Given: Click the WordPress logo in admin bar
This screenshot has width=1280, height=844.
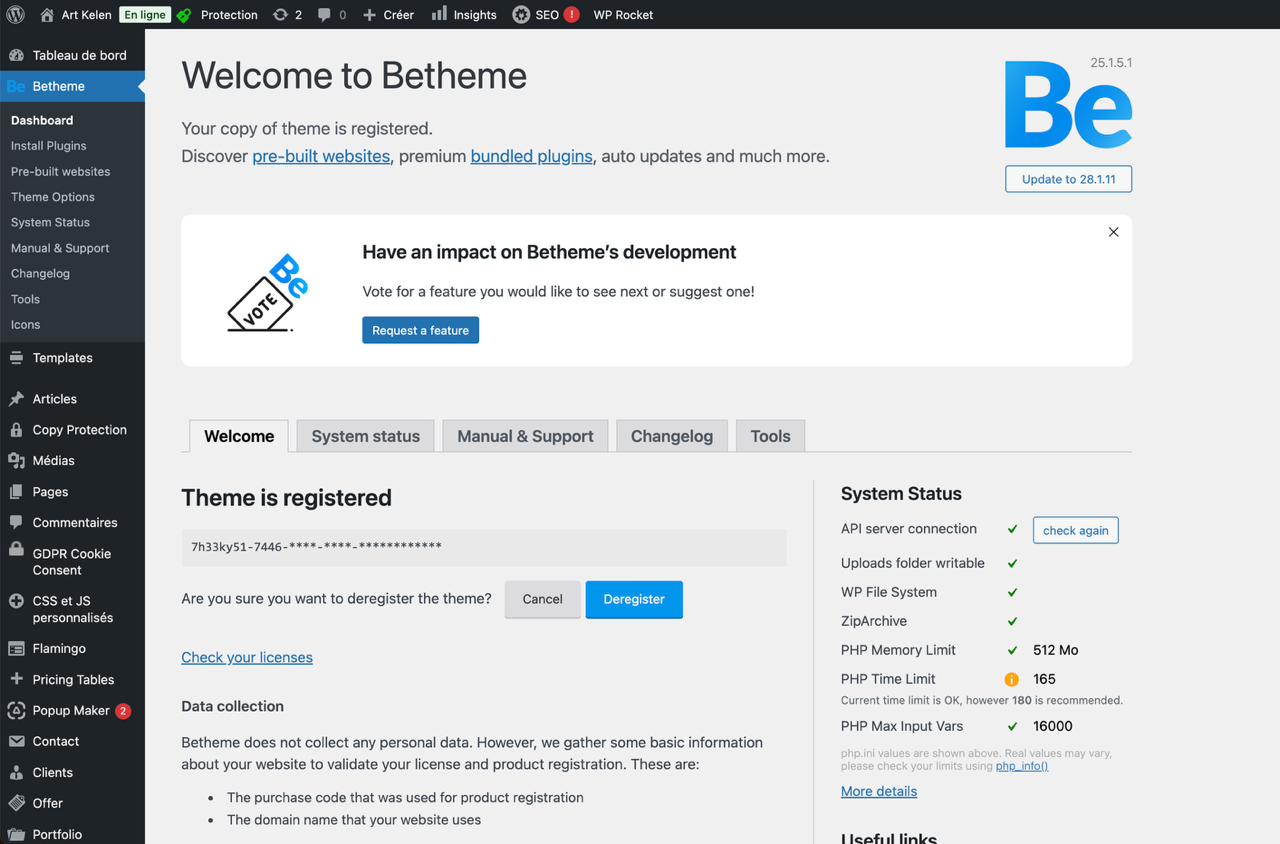Looking at the screenshot, I should click(16, 15).
